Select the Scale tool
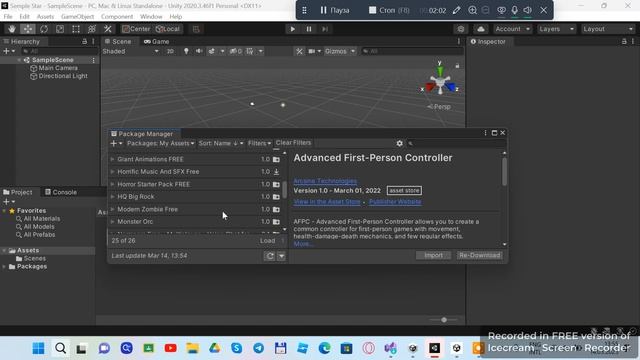This screenshot has height=360, width=640. [60, 29]
